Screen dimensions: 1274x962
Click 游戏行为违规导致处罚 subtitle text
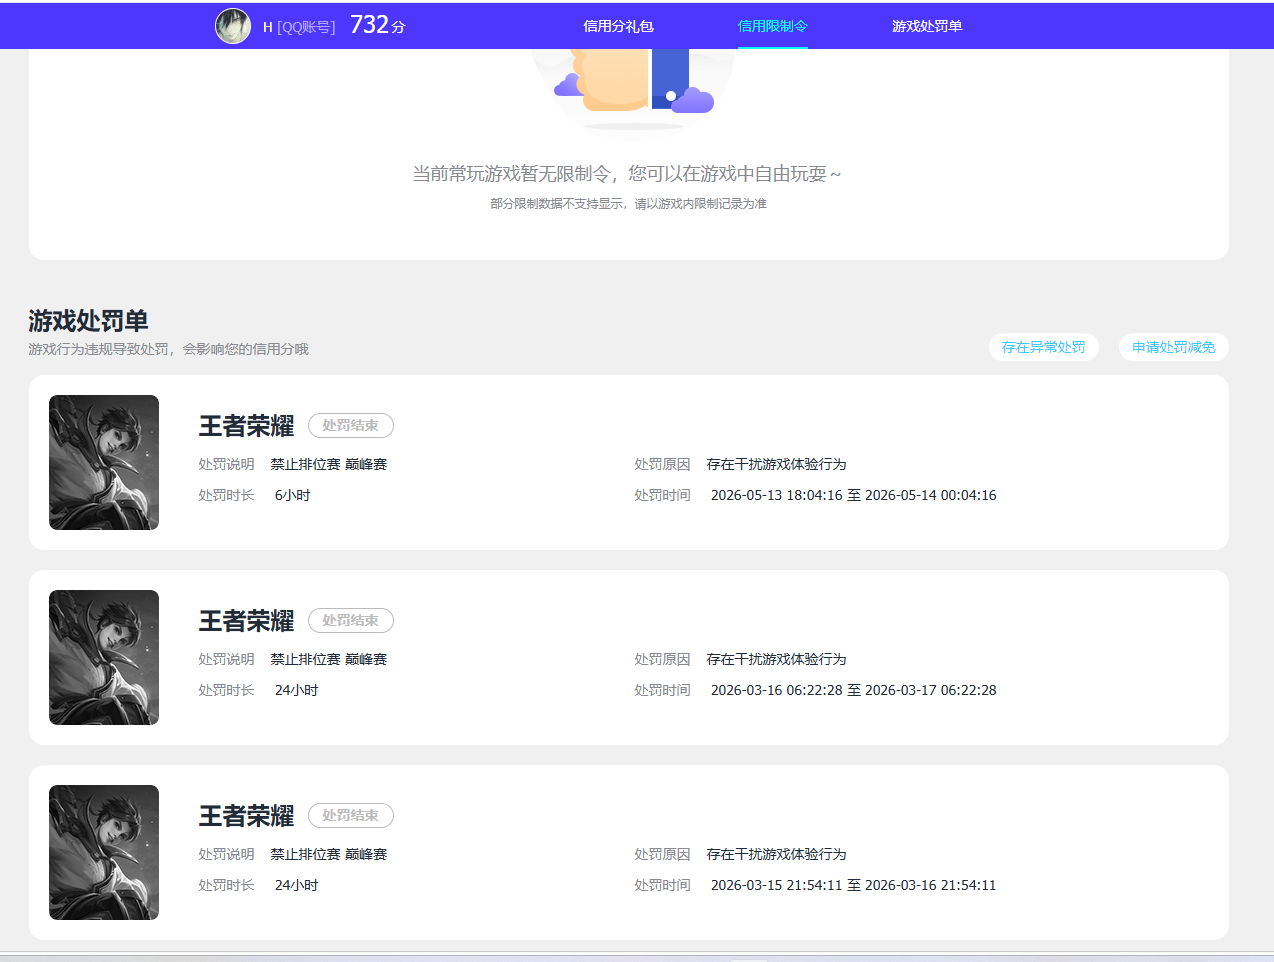pyautogui.click(x=168, y=349)
